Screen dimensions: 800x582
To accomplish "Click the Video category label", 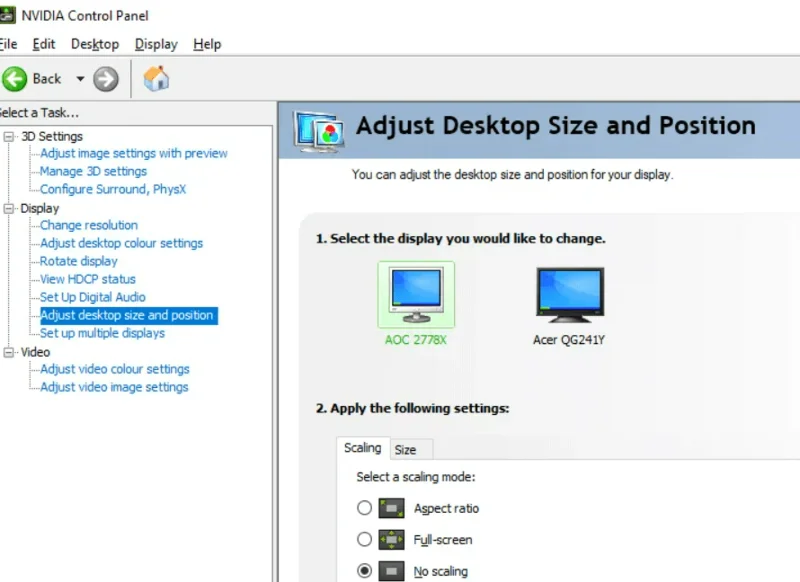I will (x=35, y=352).
